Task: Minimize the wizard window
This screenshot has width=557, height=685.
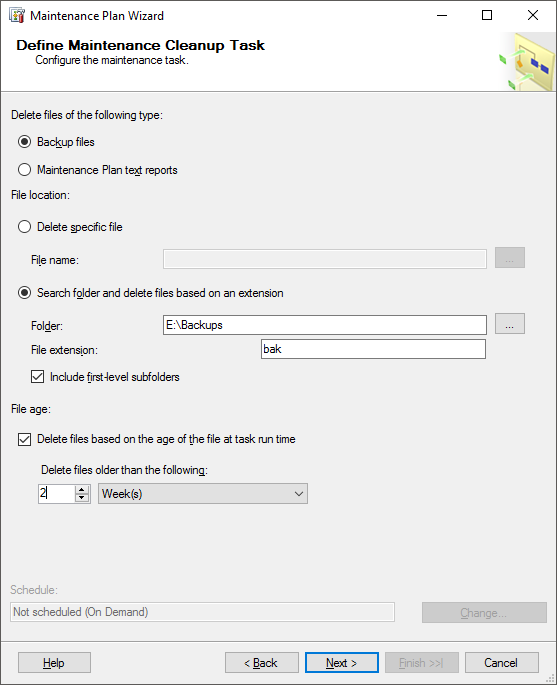Action: 442,15
